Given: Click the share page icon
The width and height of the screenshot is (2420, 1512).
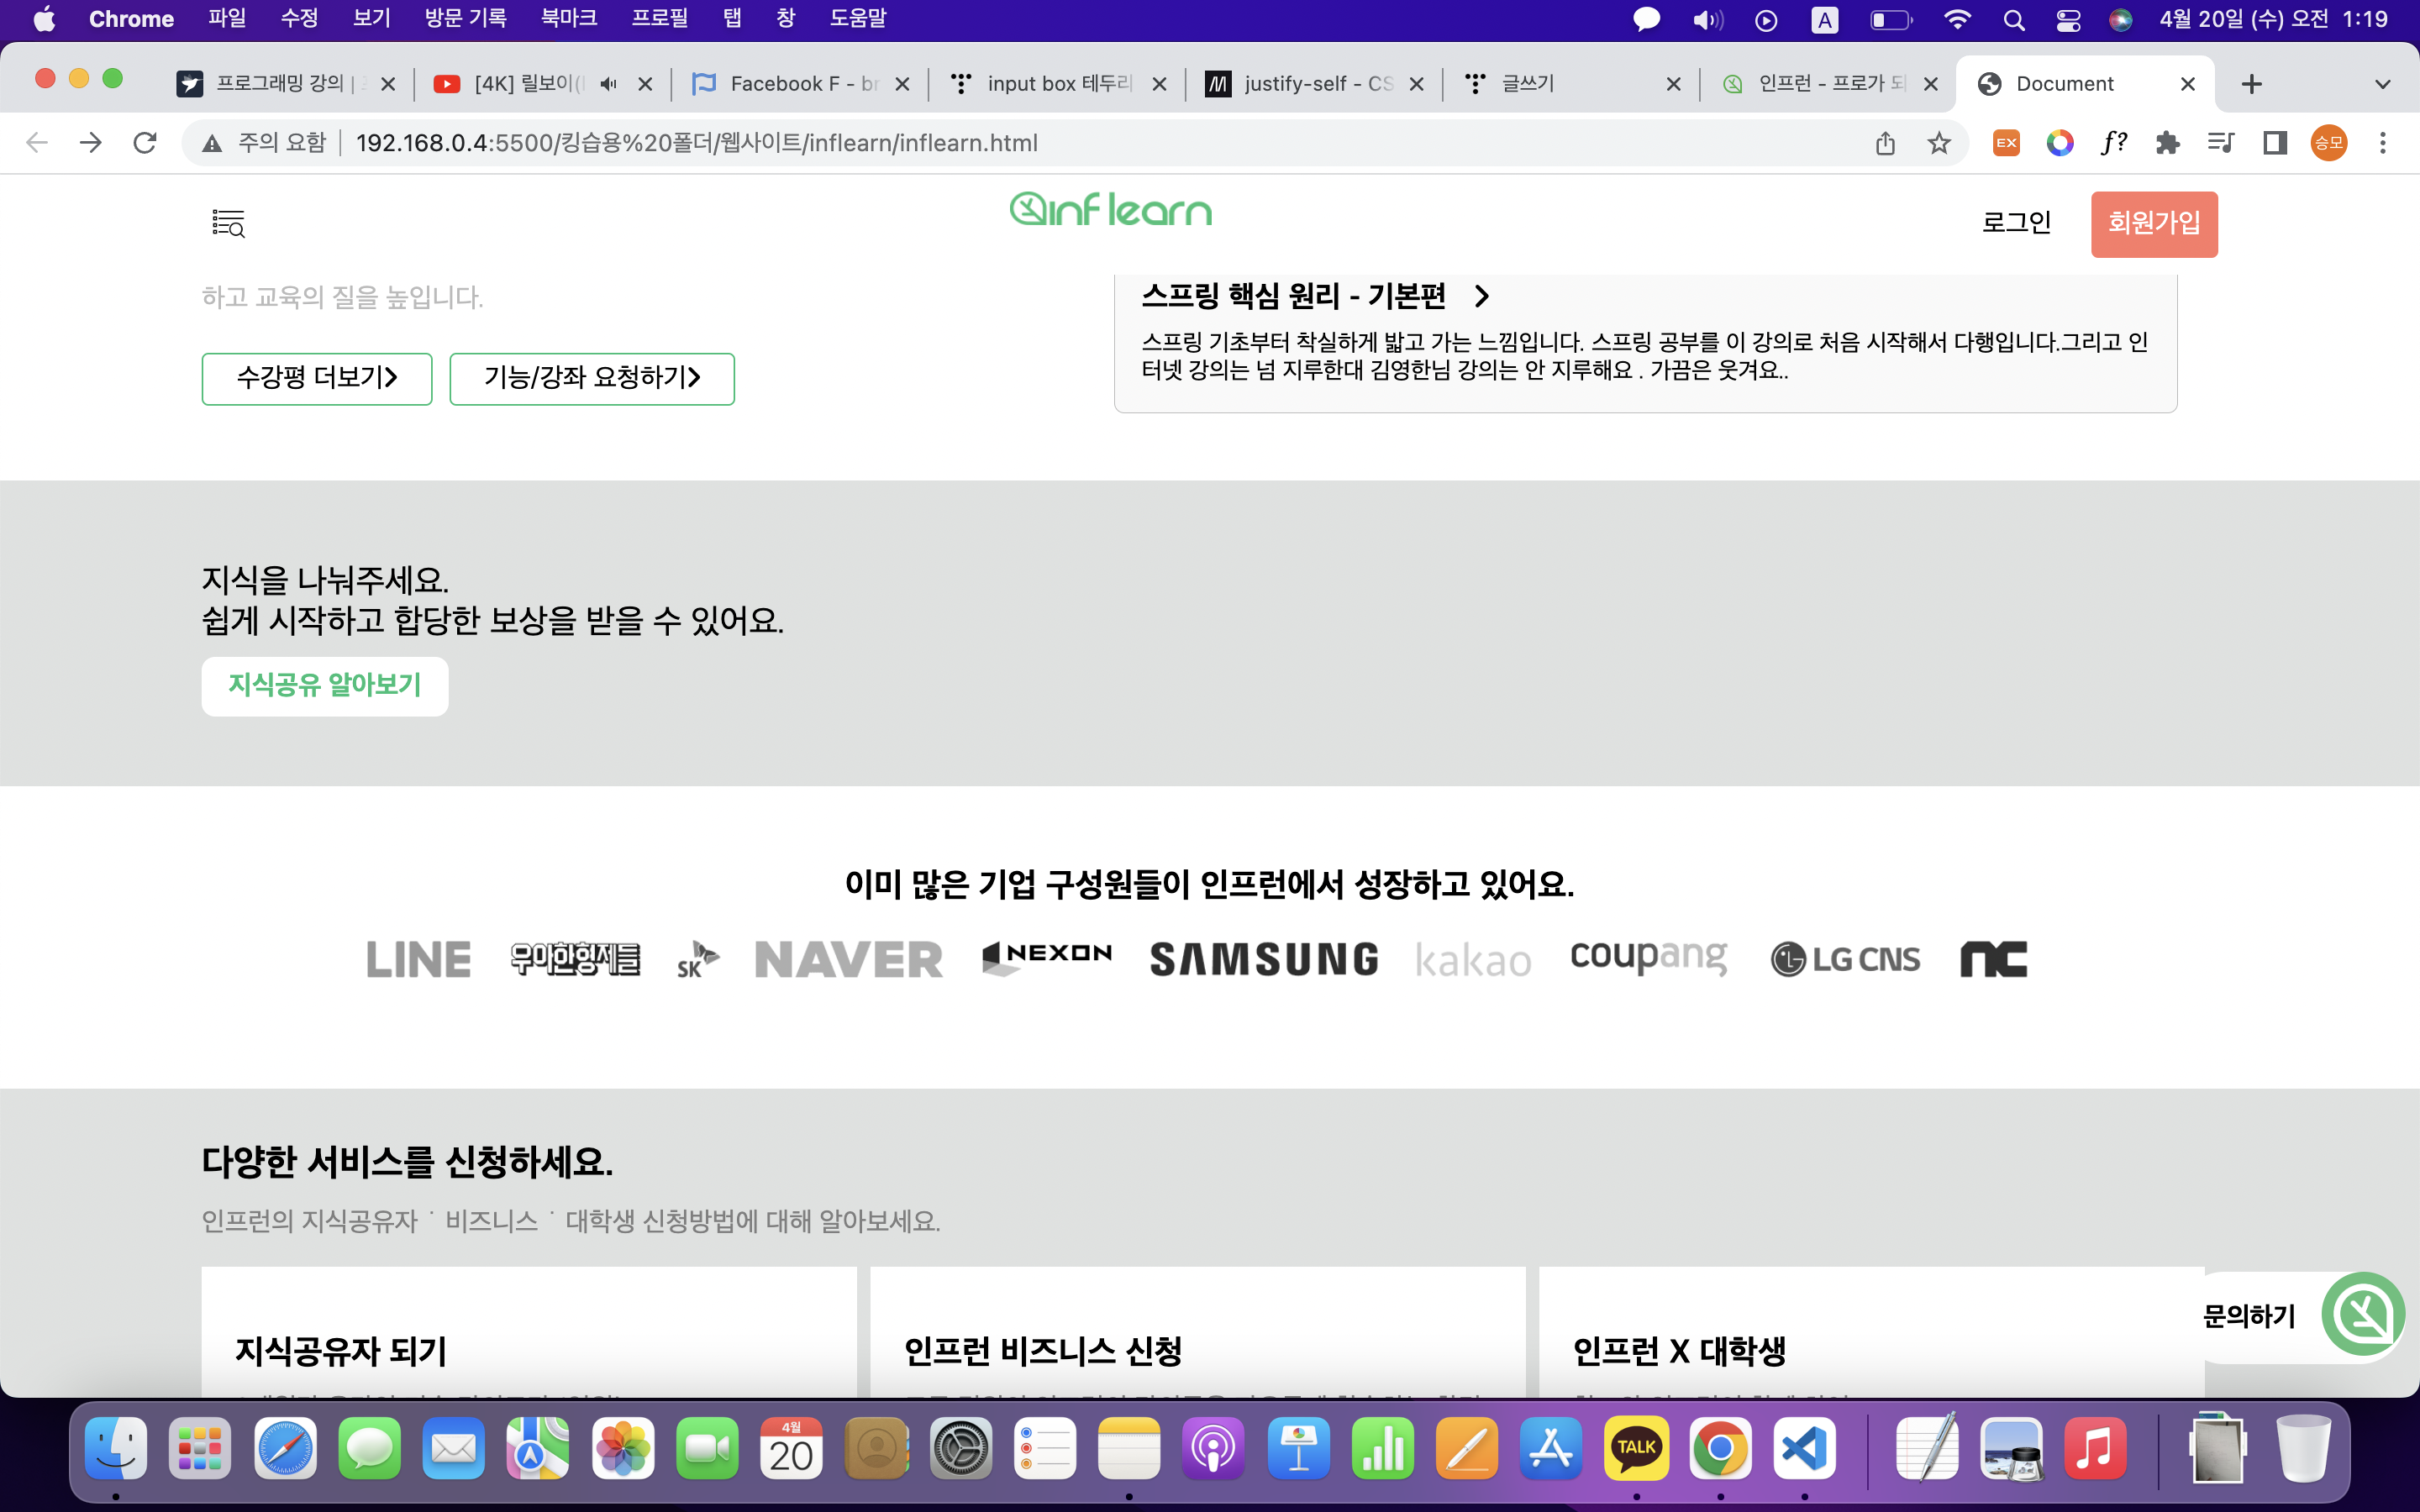Looking at the screenshot, I should [x=1885, y=143].
